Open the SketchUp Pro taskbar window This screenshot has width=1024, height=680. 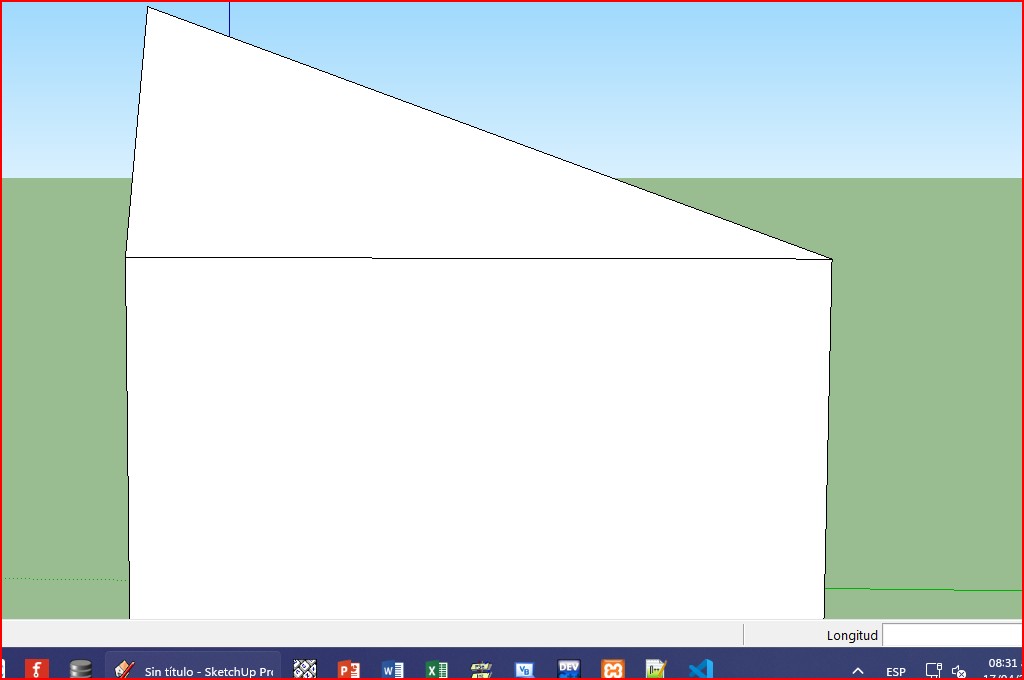click(x=194, y=670)
